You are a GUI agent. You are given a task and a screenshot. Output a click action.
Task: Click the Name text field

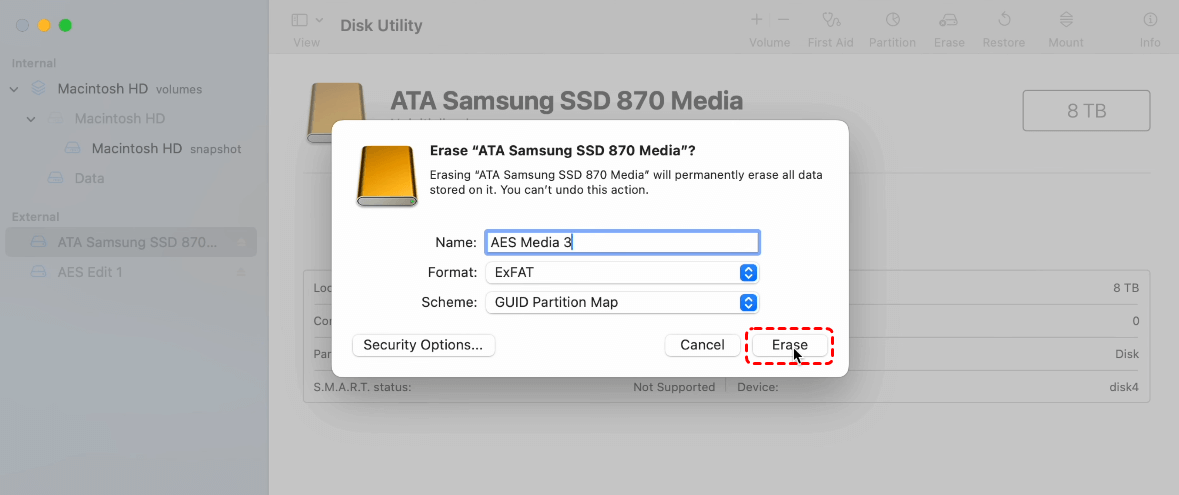pyautogui.click(x=621, y=242)
